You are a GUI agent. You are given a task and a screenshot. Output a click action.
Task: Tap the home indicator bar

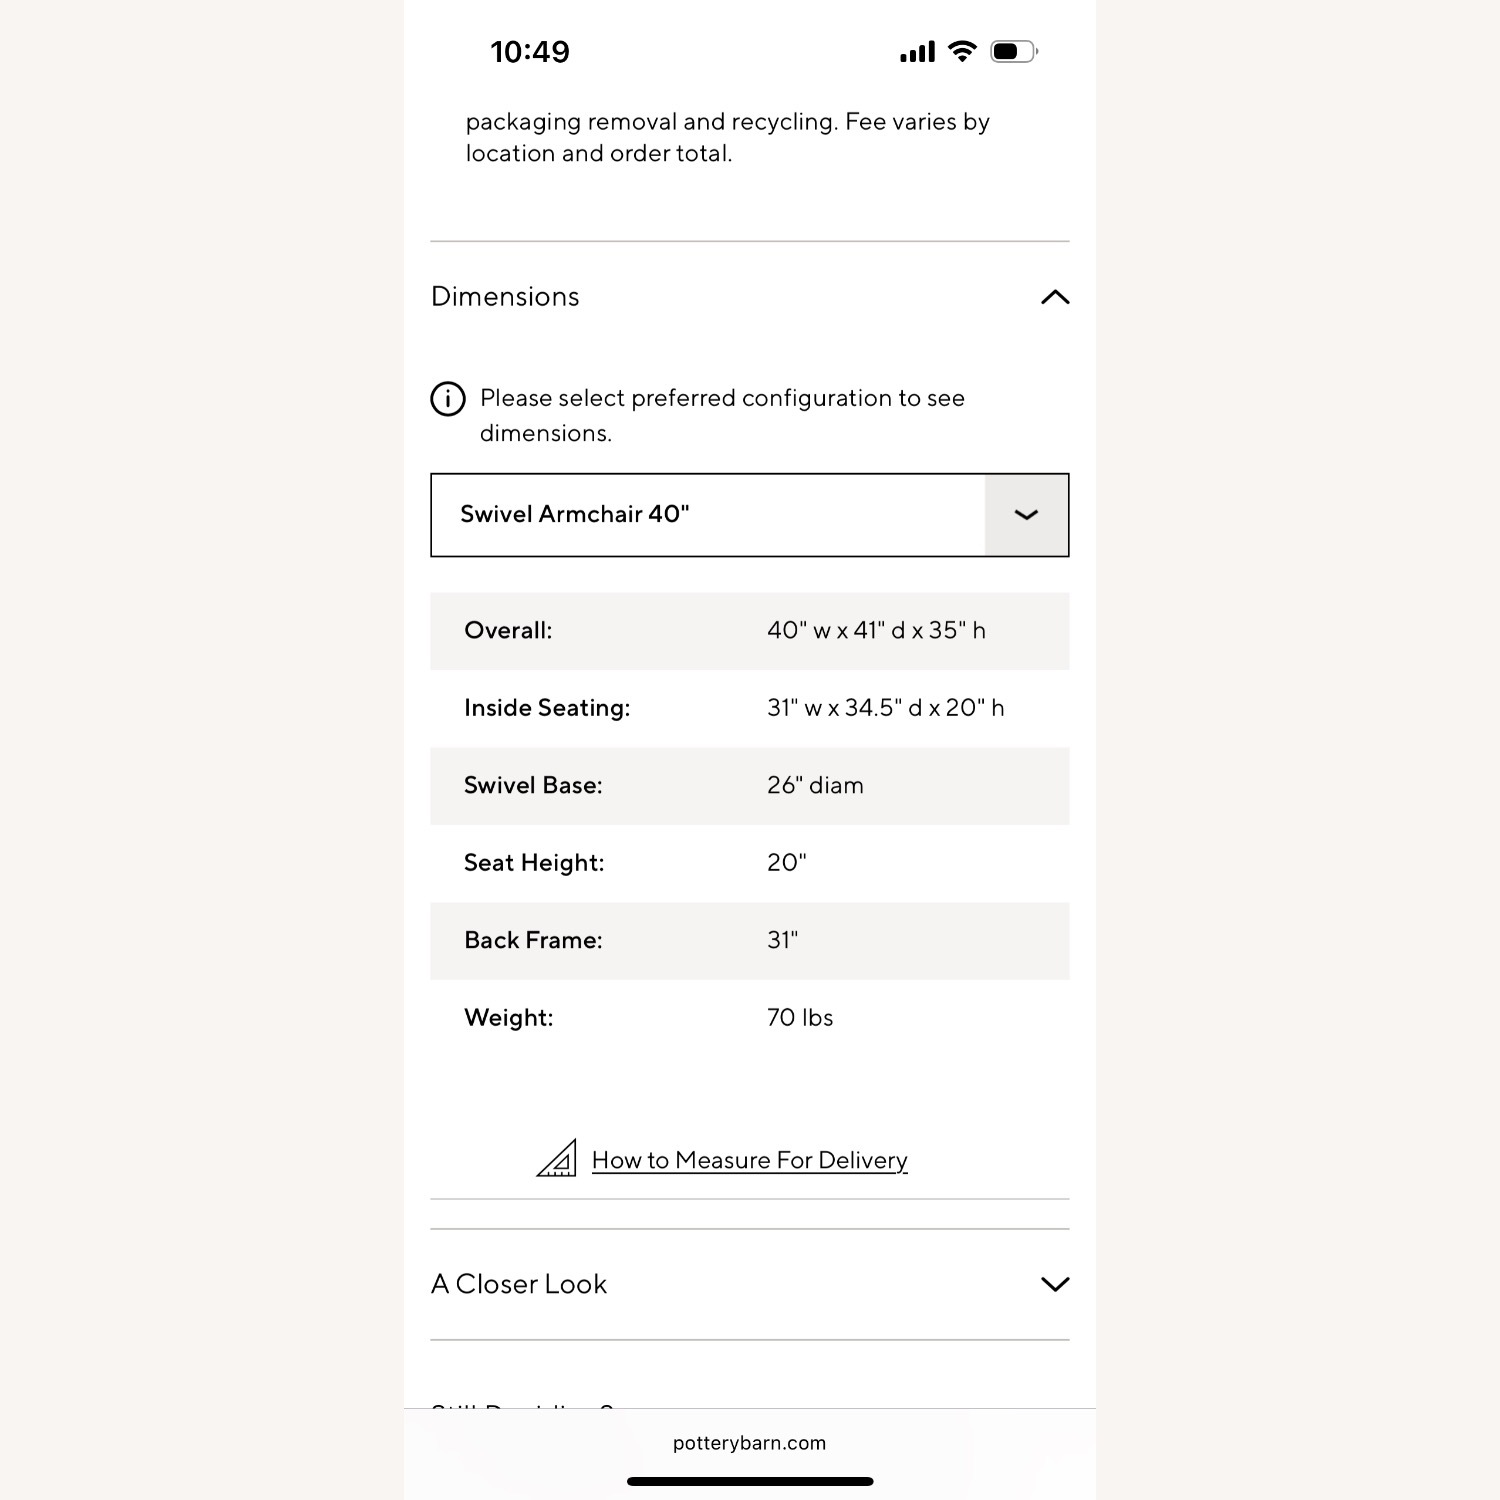pyautogui.click(x=749, y=1481)
